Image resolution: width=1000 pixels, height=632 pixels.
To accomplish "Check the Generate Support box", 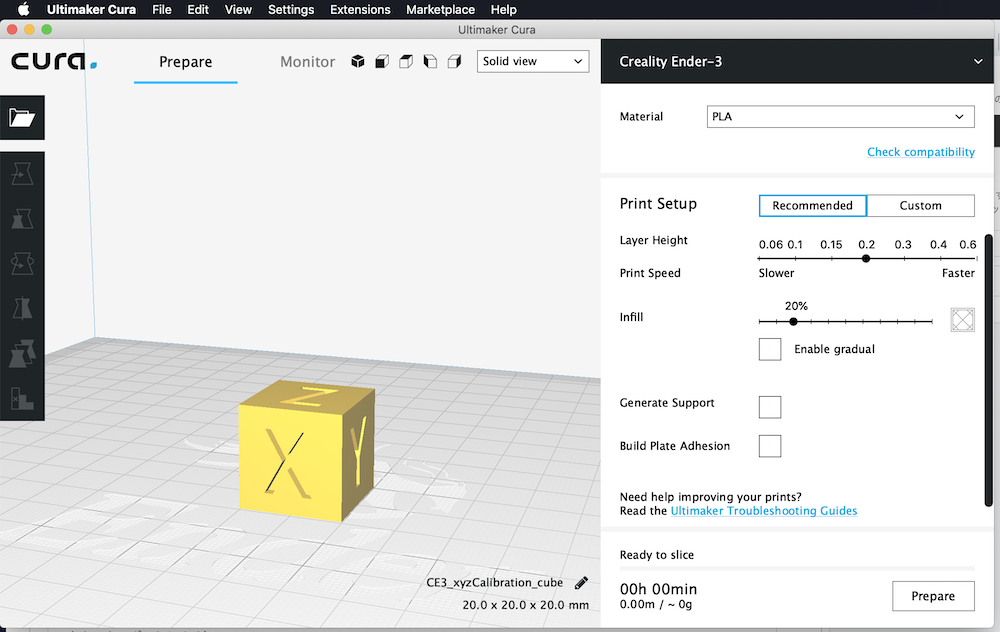I will (x=770, y=407).
